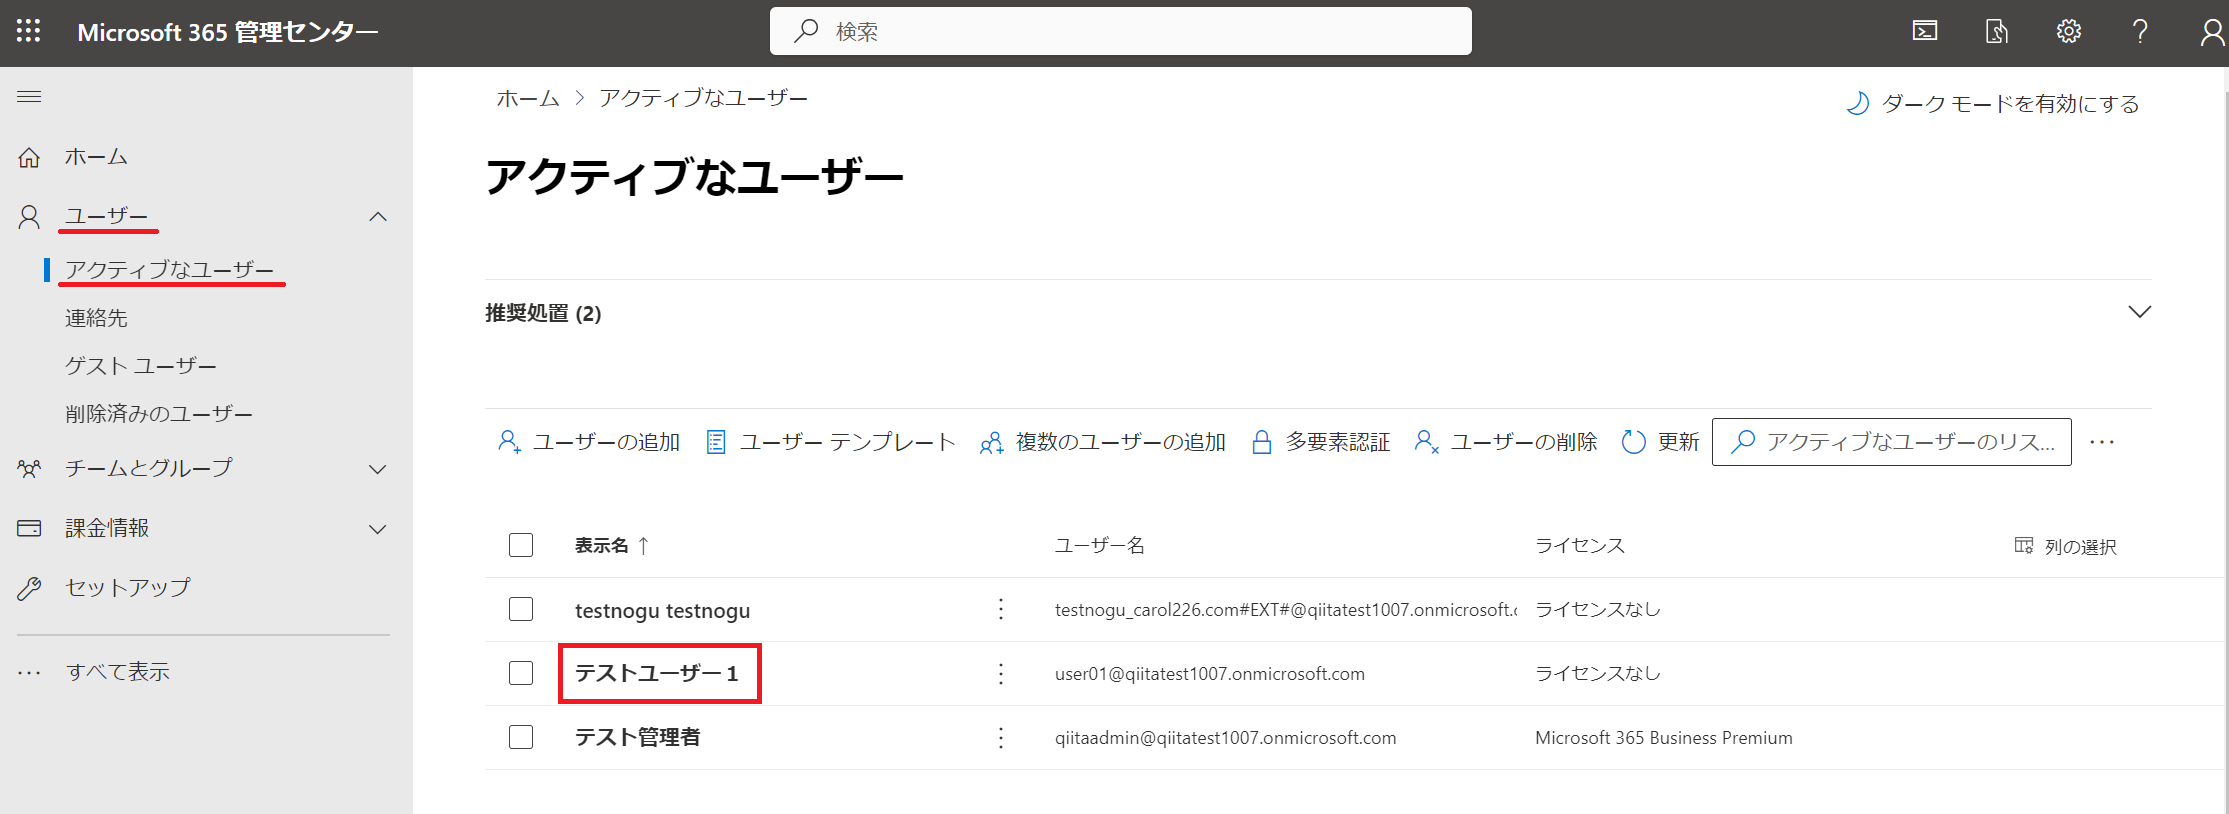Click ユーザー テンプレート button
The width and height of the screenshot is (2229, 814).
(830, 442)
